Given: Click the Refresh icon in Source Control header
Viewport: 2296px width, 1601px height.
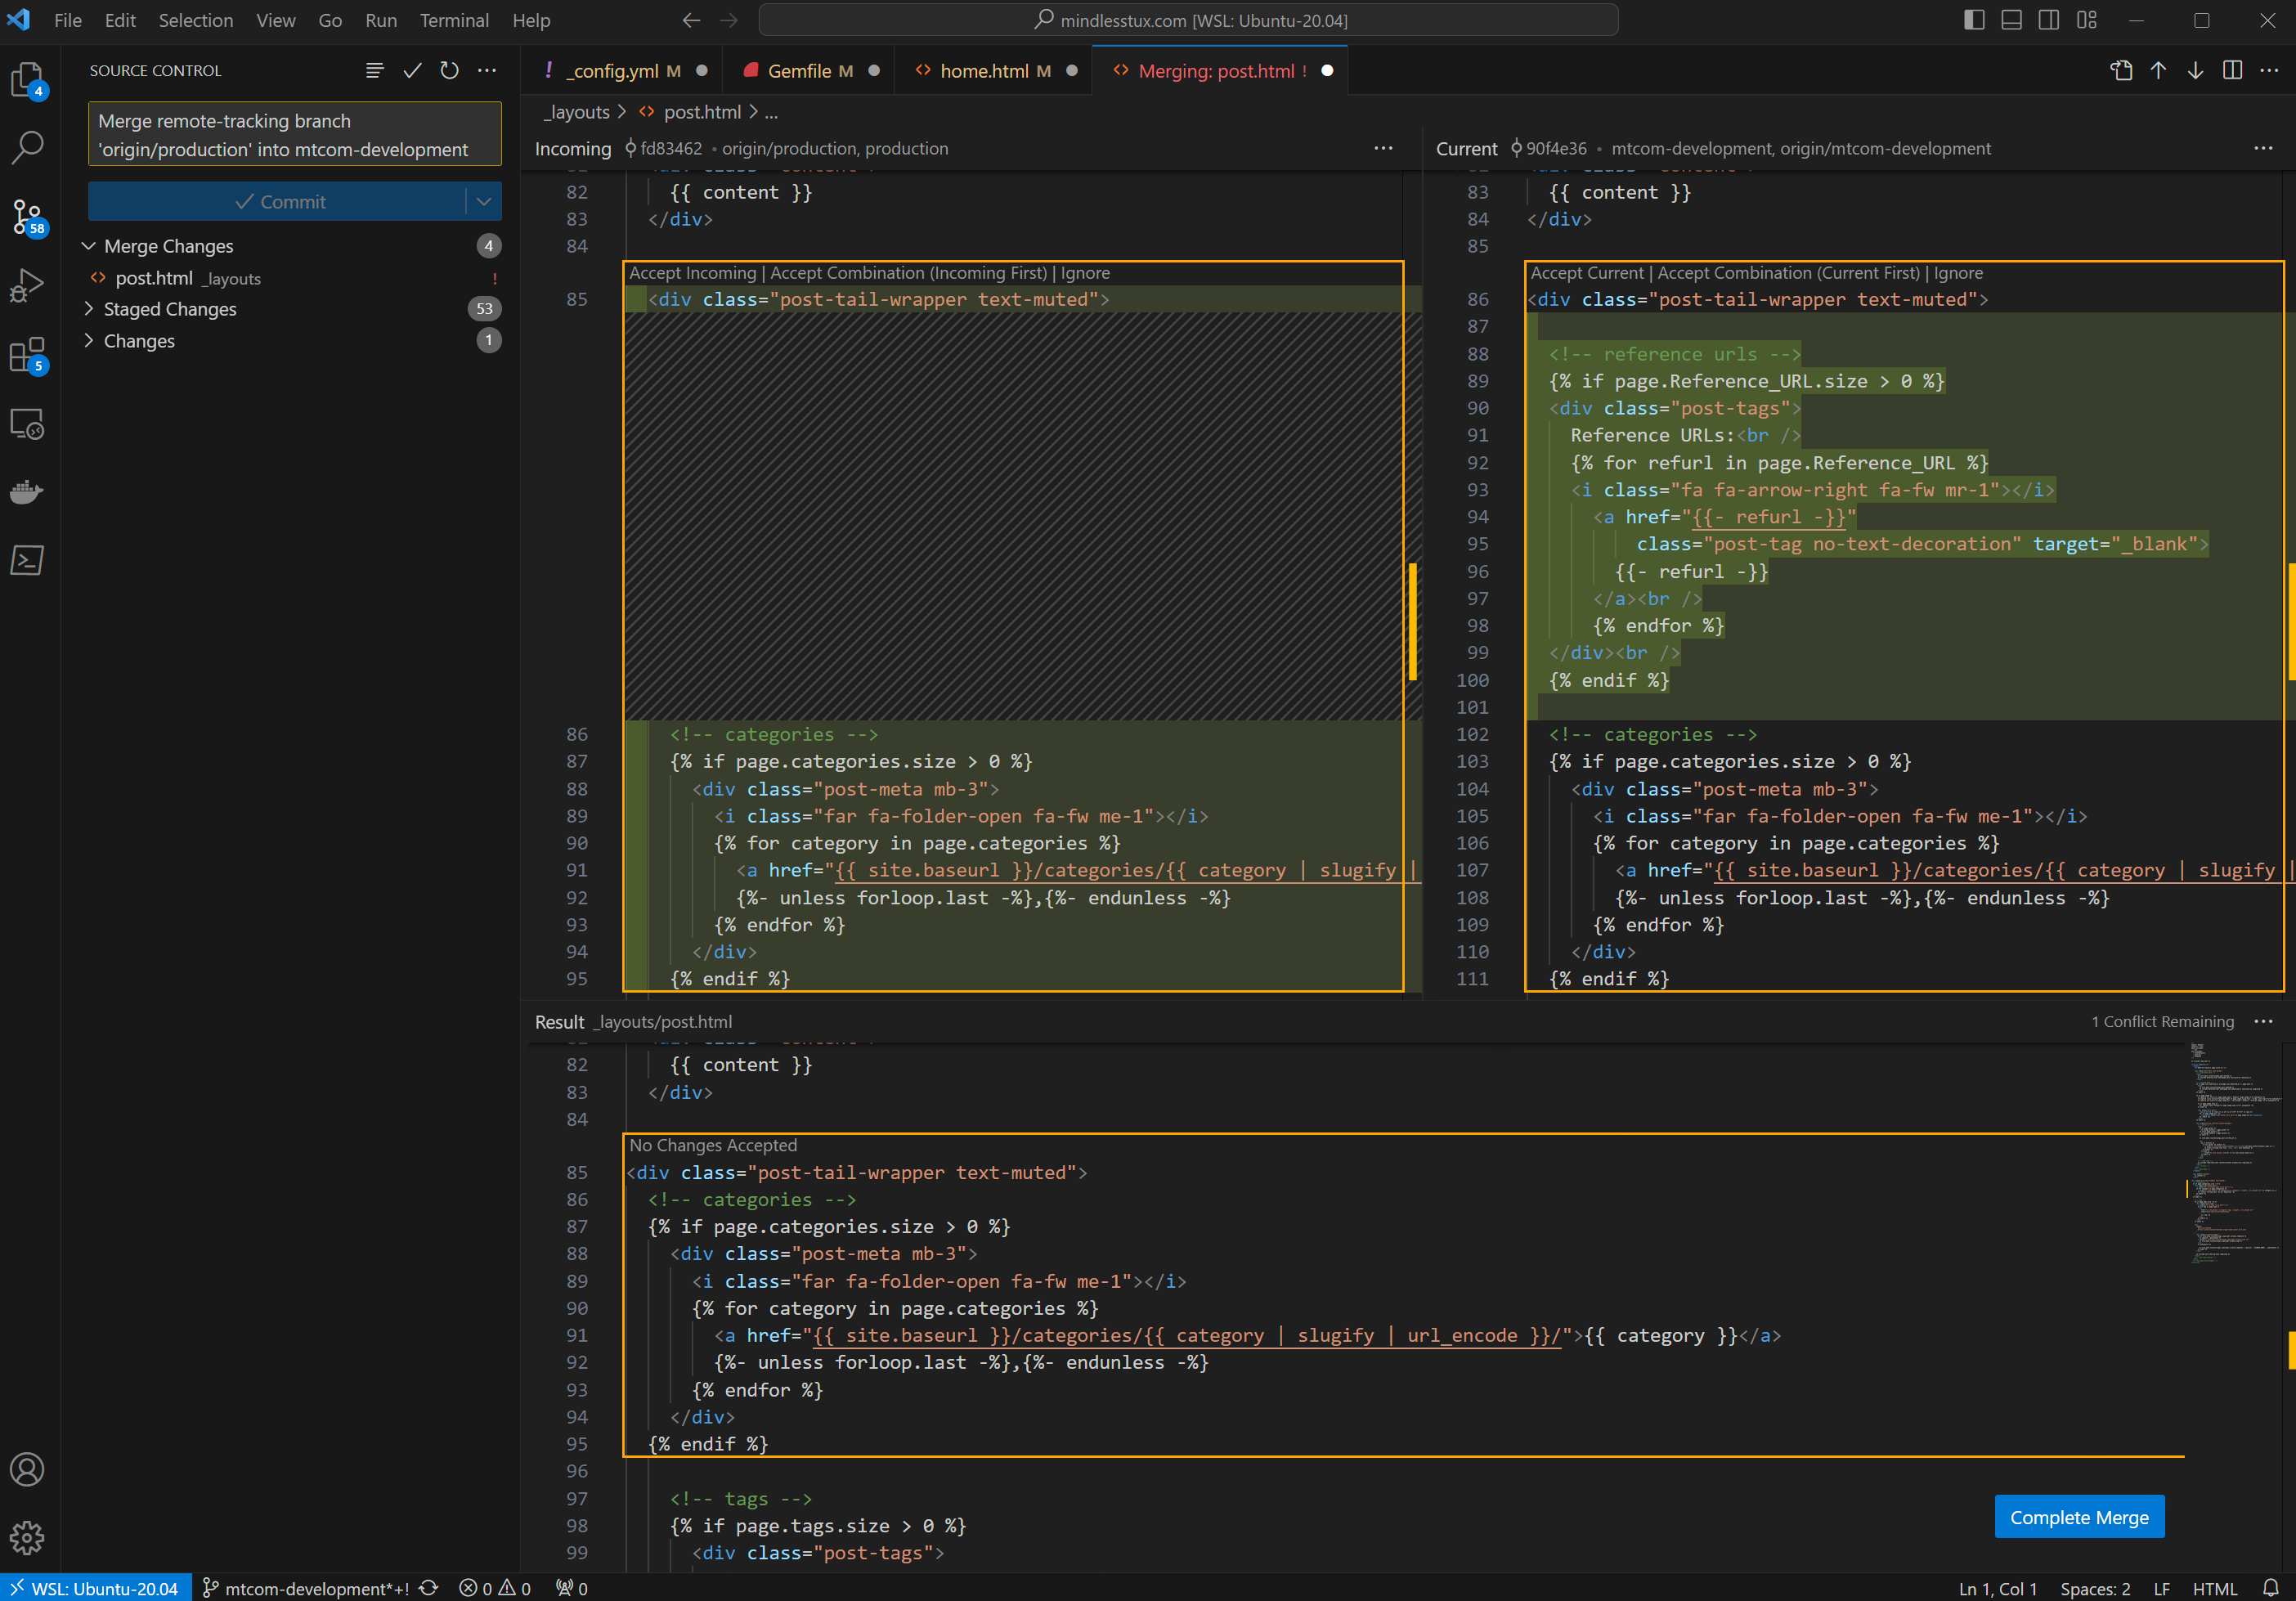Looking at the screenshot, I should coord(449,70).
